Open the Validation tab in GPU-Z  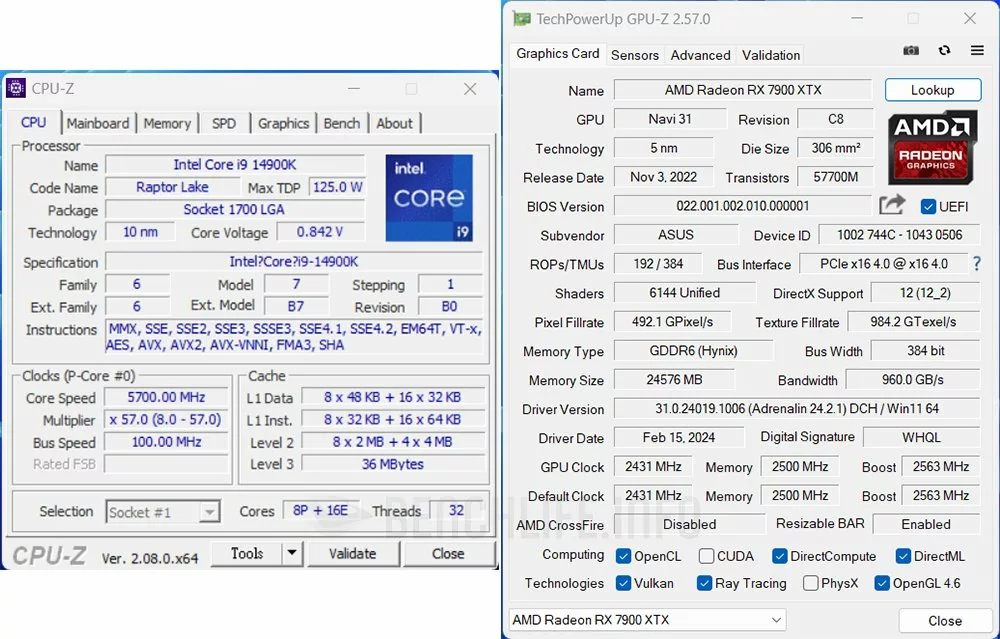tap(770, 55)
